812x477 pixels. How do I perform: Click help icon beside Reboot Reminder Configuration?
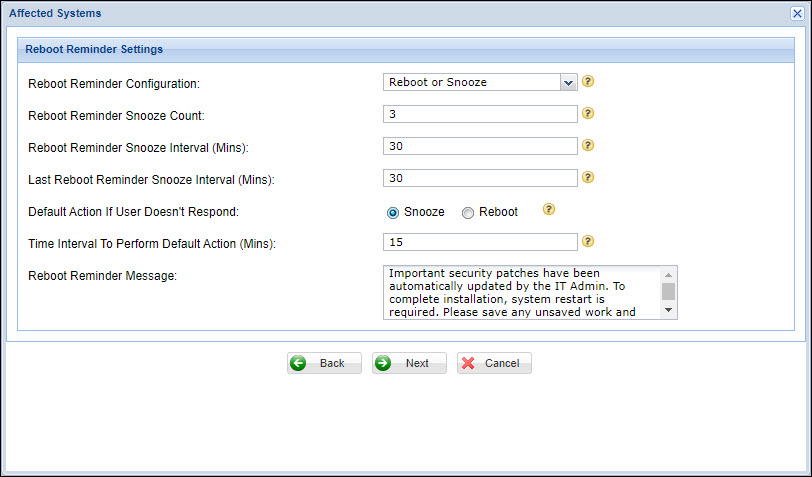coord(588,82)
